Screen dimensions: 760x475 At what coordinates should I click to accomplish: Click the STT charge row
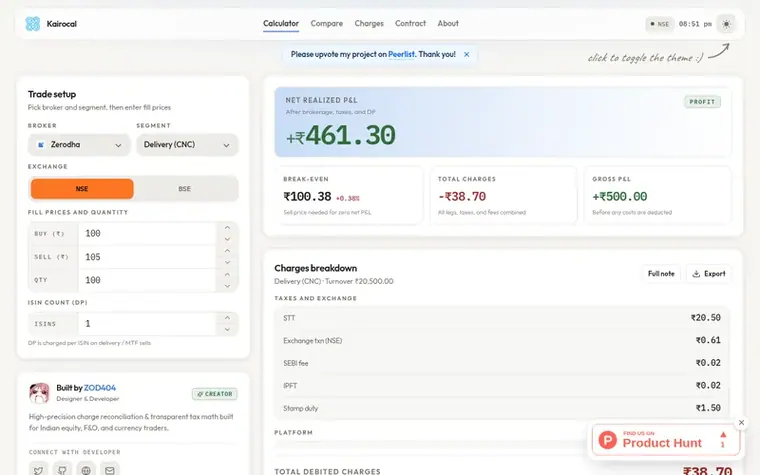(502, 318)
